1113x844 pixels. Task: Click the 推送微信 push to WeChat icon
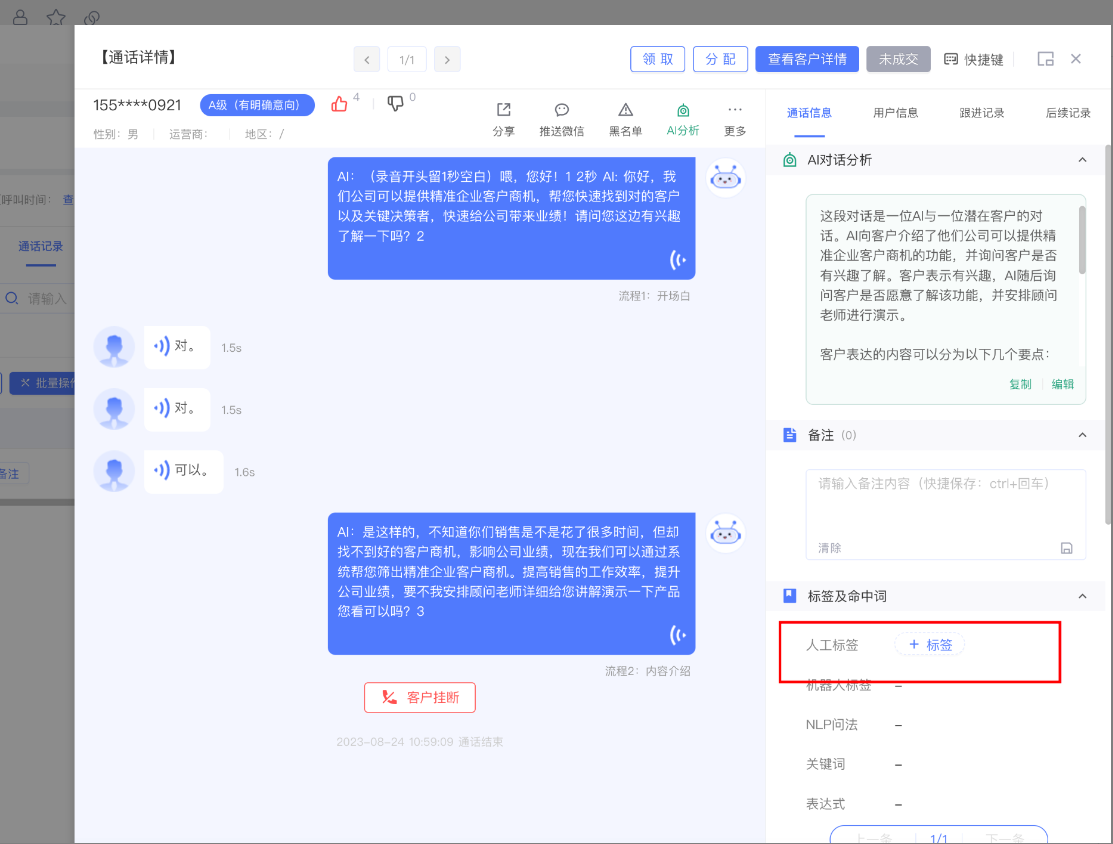pos(561,110)
